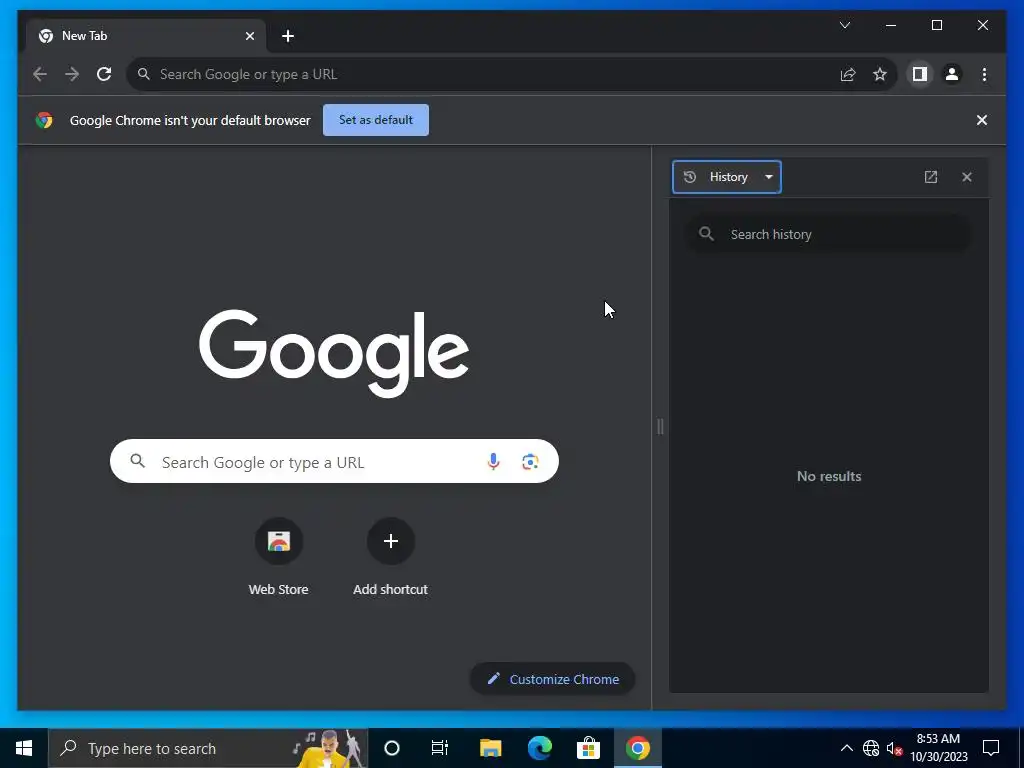This screenshot has width=1024, height=768.
Task: Click the side panel resize handle
Action: click(660, 427)
